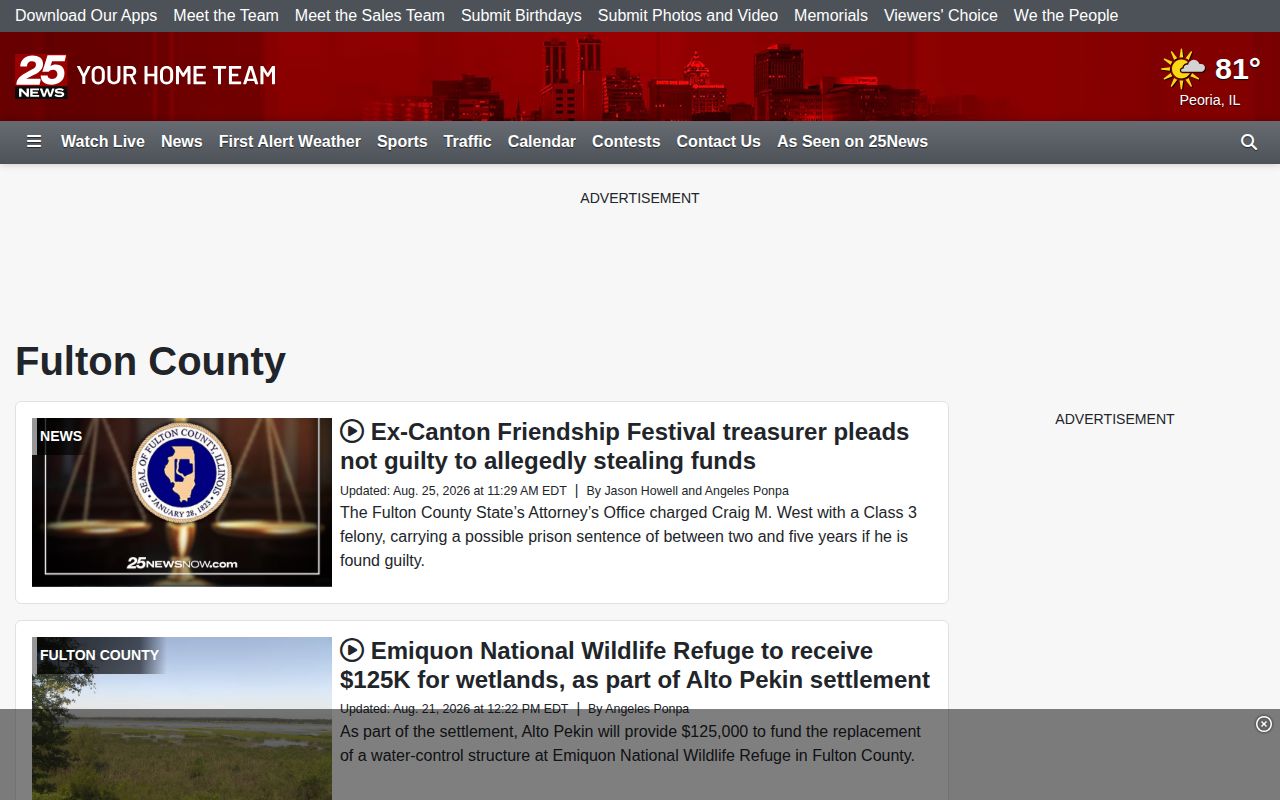Screen dimensions: 1280x800
Task: Close the bottom ad overlay
Action: click(1264, 724)
